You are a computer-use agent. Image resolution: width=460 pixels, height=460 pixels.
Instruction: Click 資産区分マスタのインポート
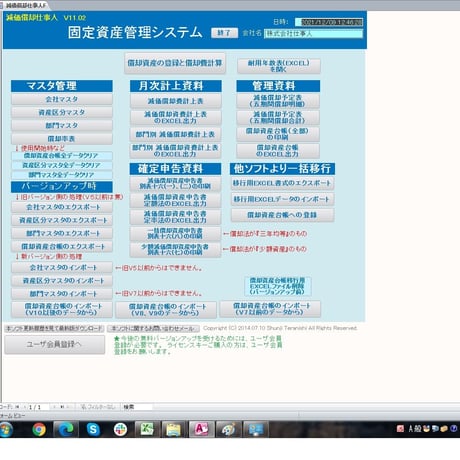point(62,281)
